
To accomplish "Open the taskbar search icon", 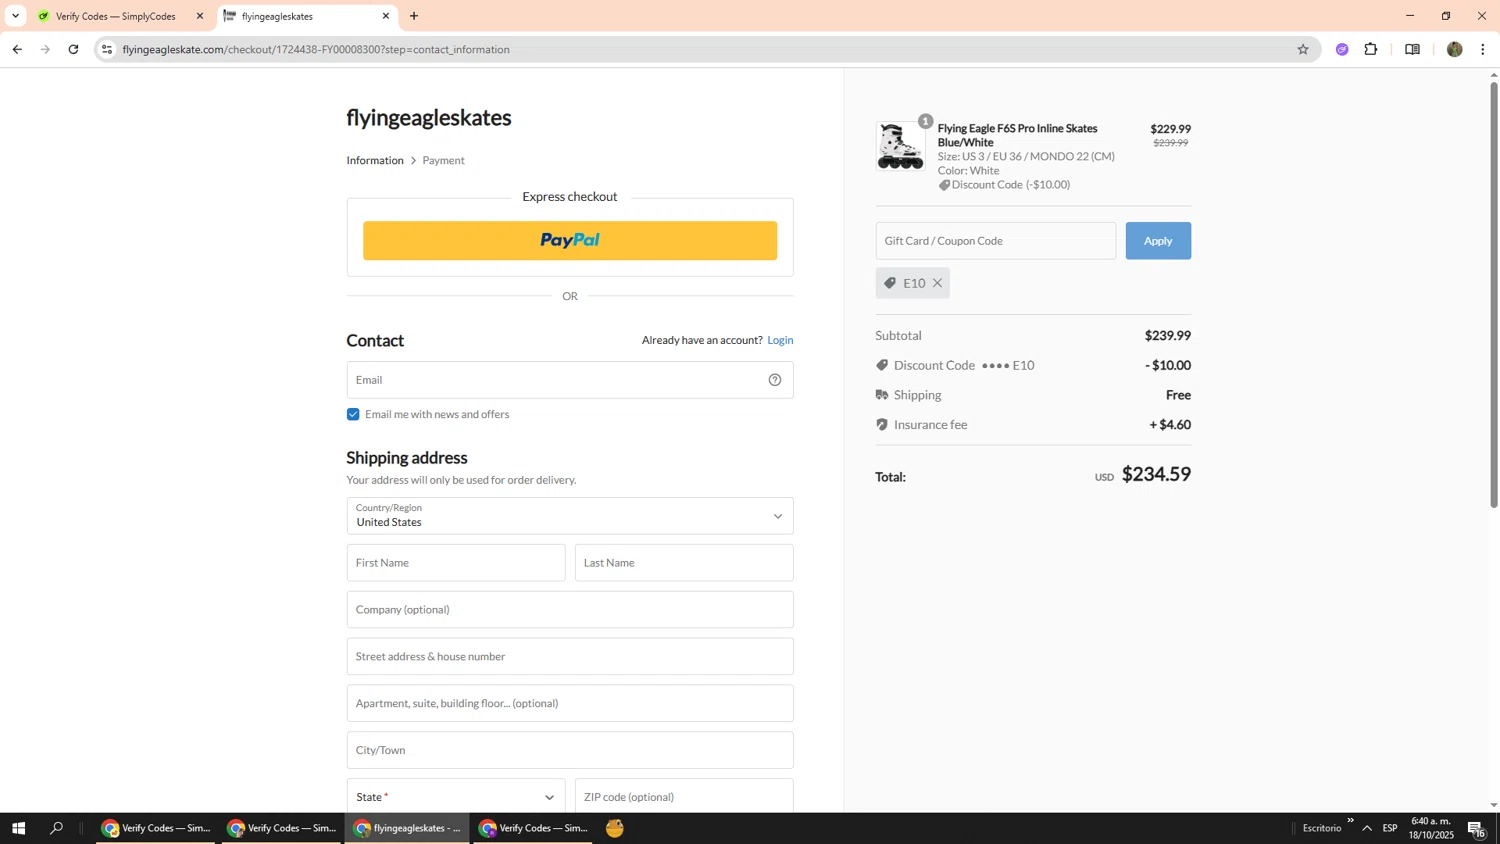I will click(x=57, y=828).
